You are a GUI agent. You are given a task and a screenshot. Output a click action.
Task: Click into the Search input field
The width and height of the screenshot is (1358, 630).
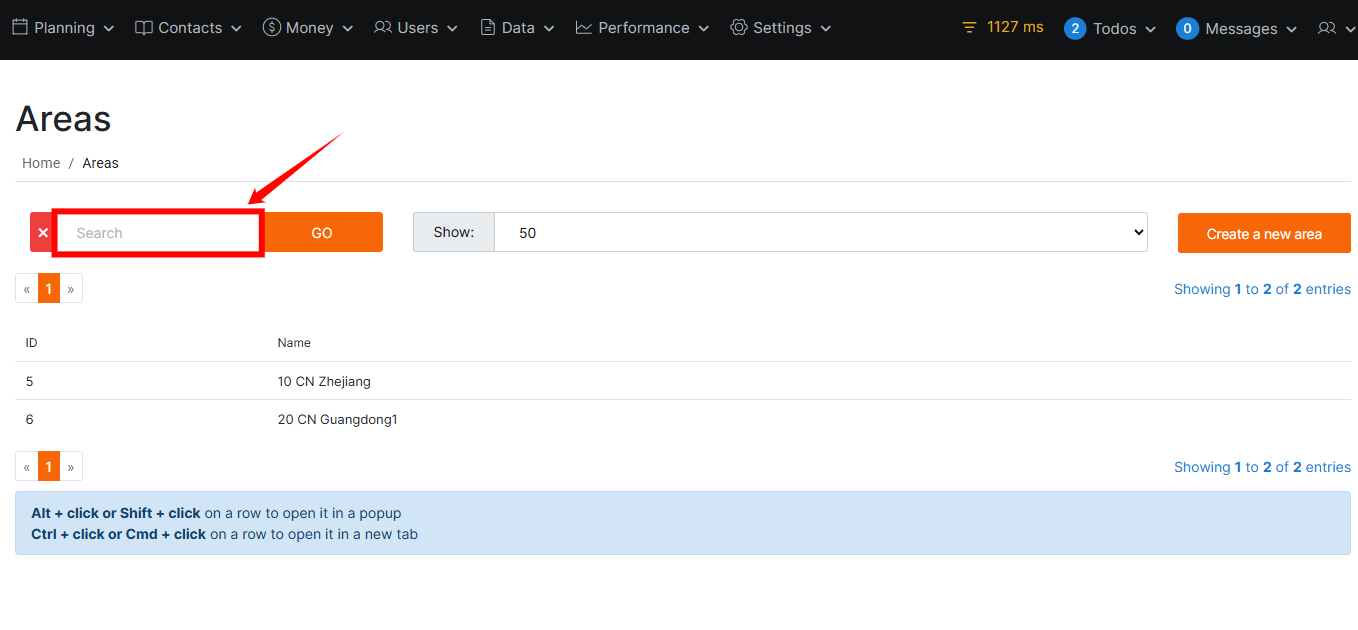(x=158, y=233)
